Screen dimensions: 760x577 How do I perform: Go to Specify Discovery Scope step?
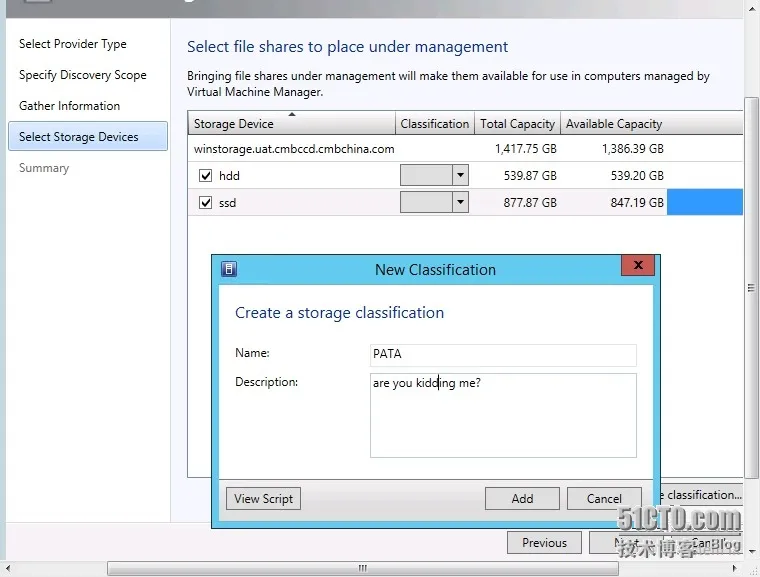(82, 75)
